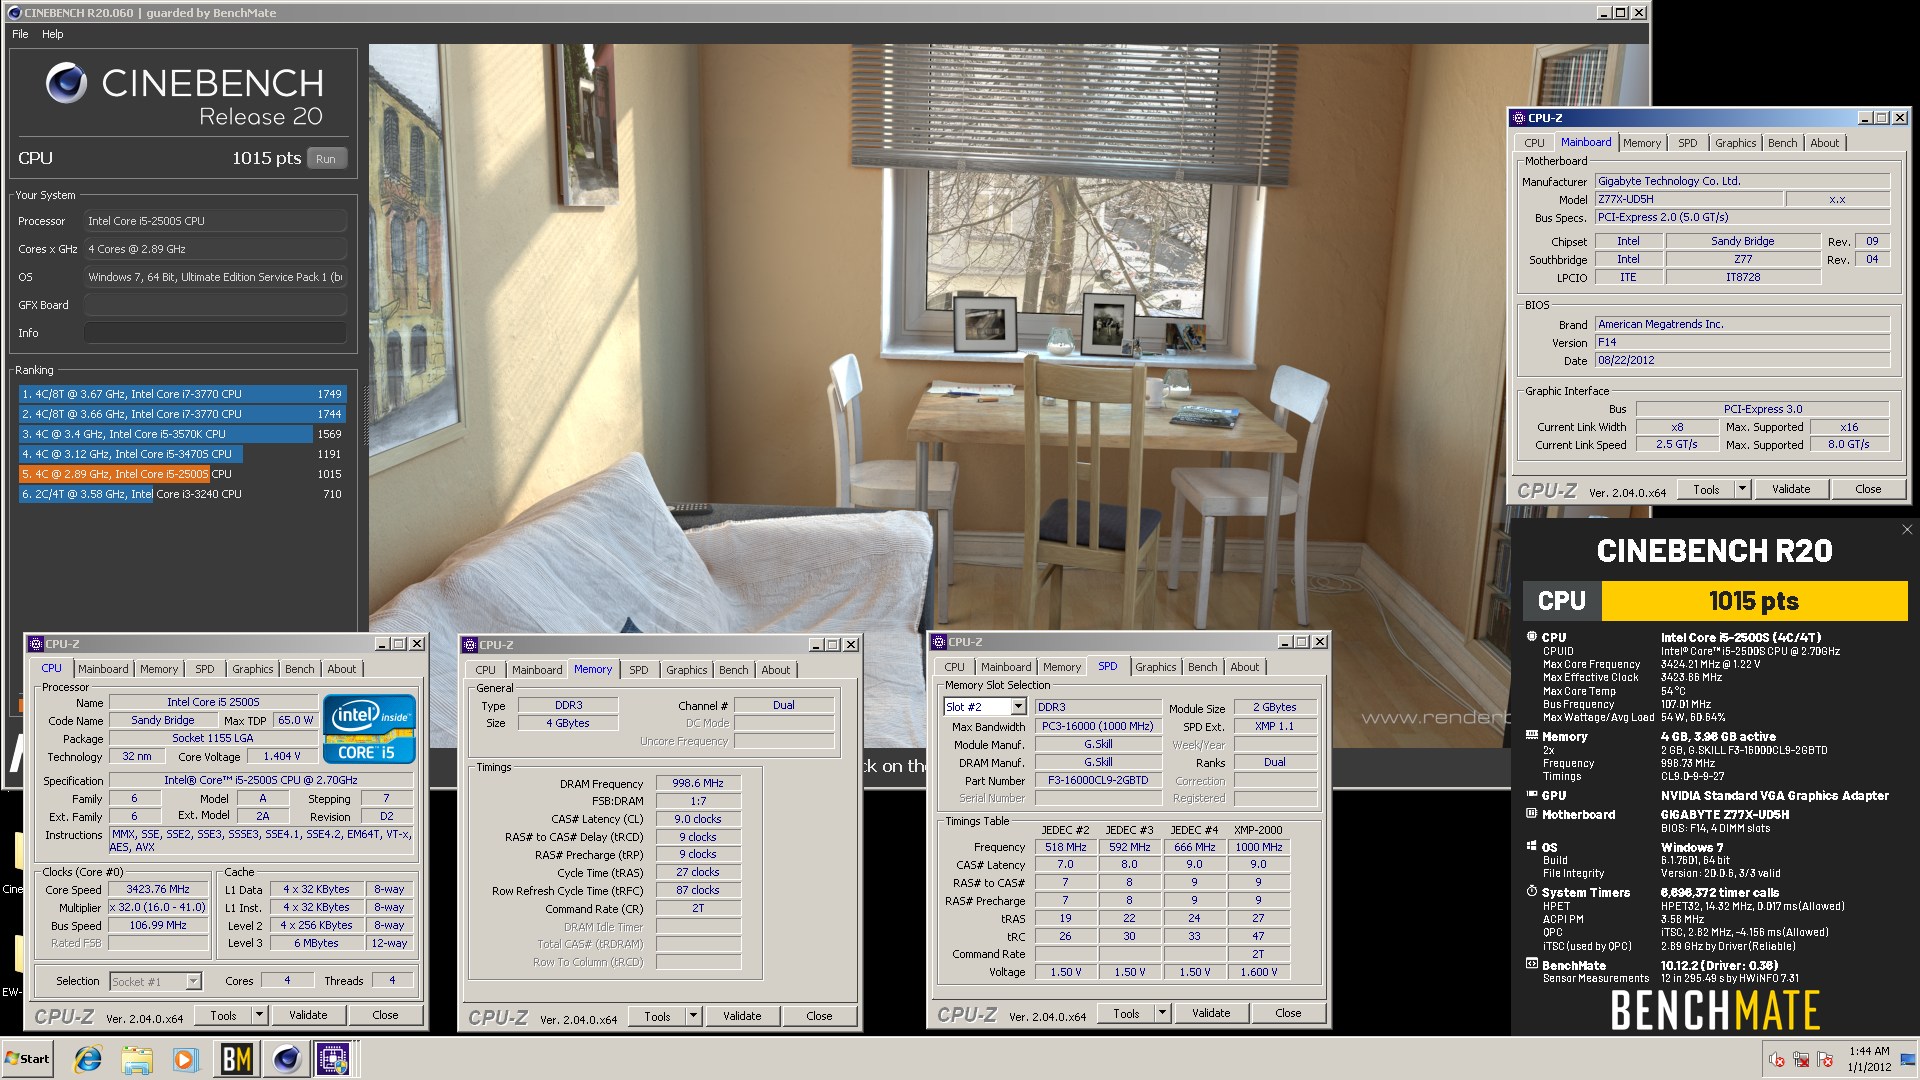1920x1080 pixels.
Task: Open Tools dropdown arrow in CPU-Z Mainboard window
Action: (x=1742, y=489)
